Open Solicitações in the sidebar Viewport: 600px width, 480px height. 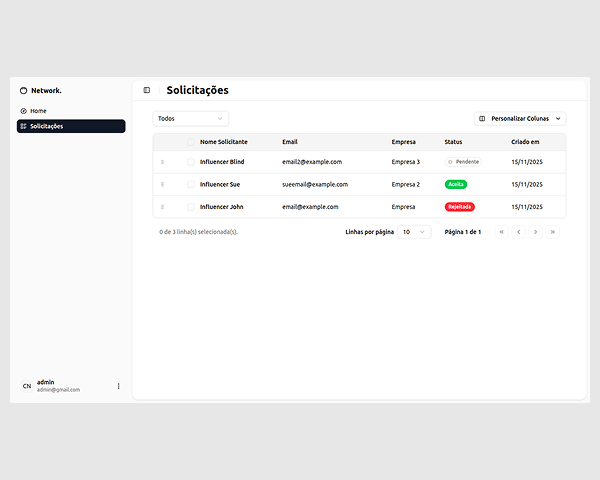point(71,126)
